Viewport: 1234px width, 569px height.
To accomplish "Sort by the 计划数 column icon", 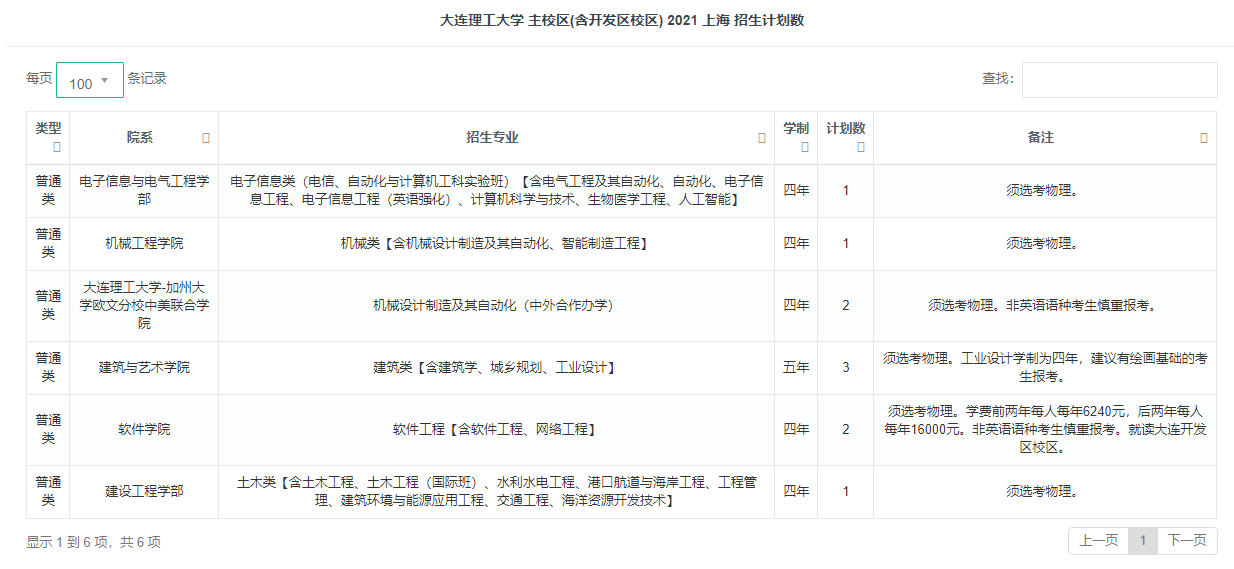I will click(x=860, y=147).
